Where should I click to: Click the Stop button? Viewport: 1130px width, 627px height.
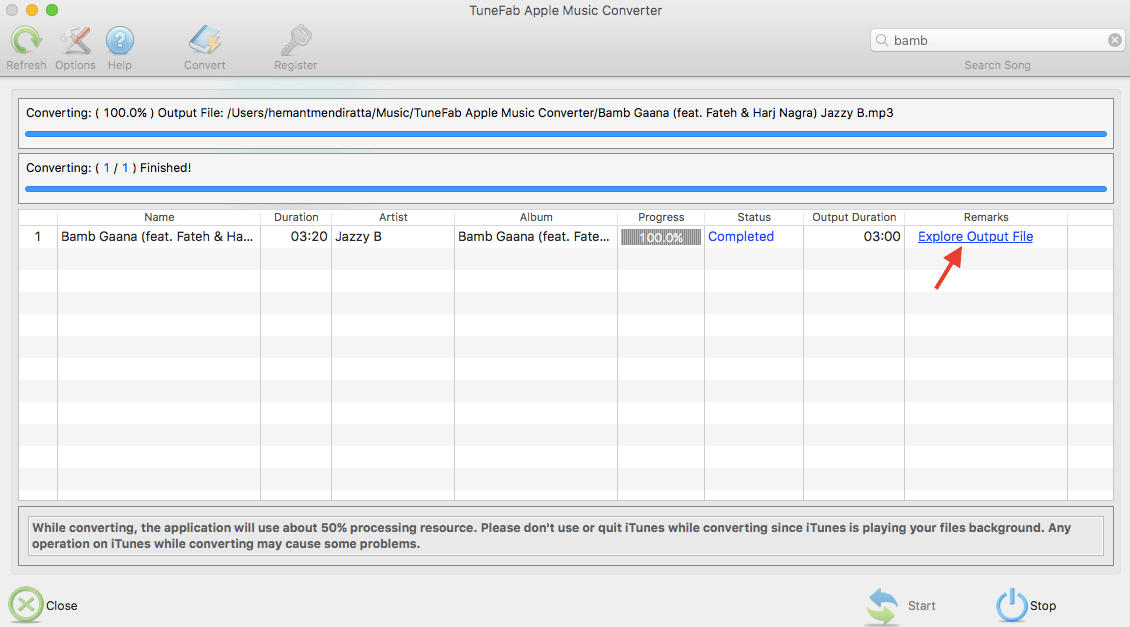pos(1026,605)
